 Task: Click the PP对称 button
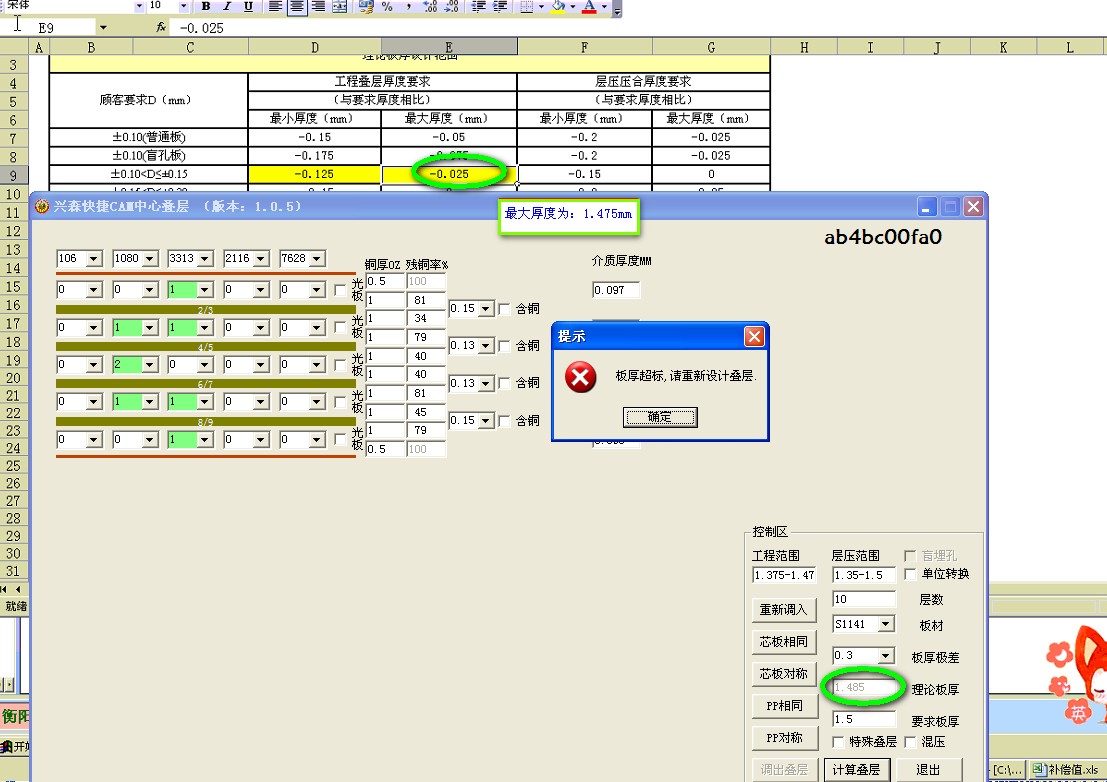click(x=784, y=738)
